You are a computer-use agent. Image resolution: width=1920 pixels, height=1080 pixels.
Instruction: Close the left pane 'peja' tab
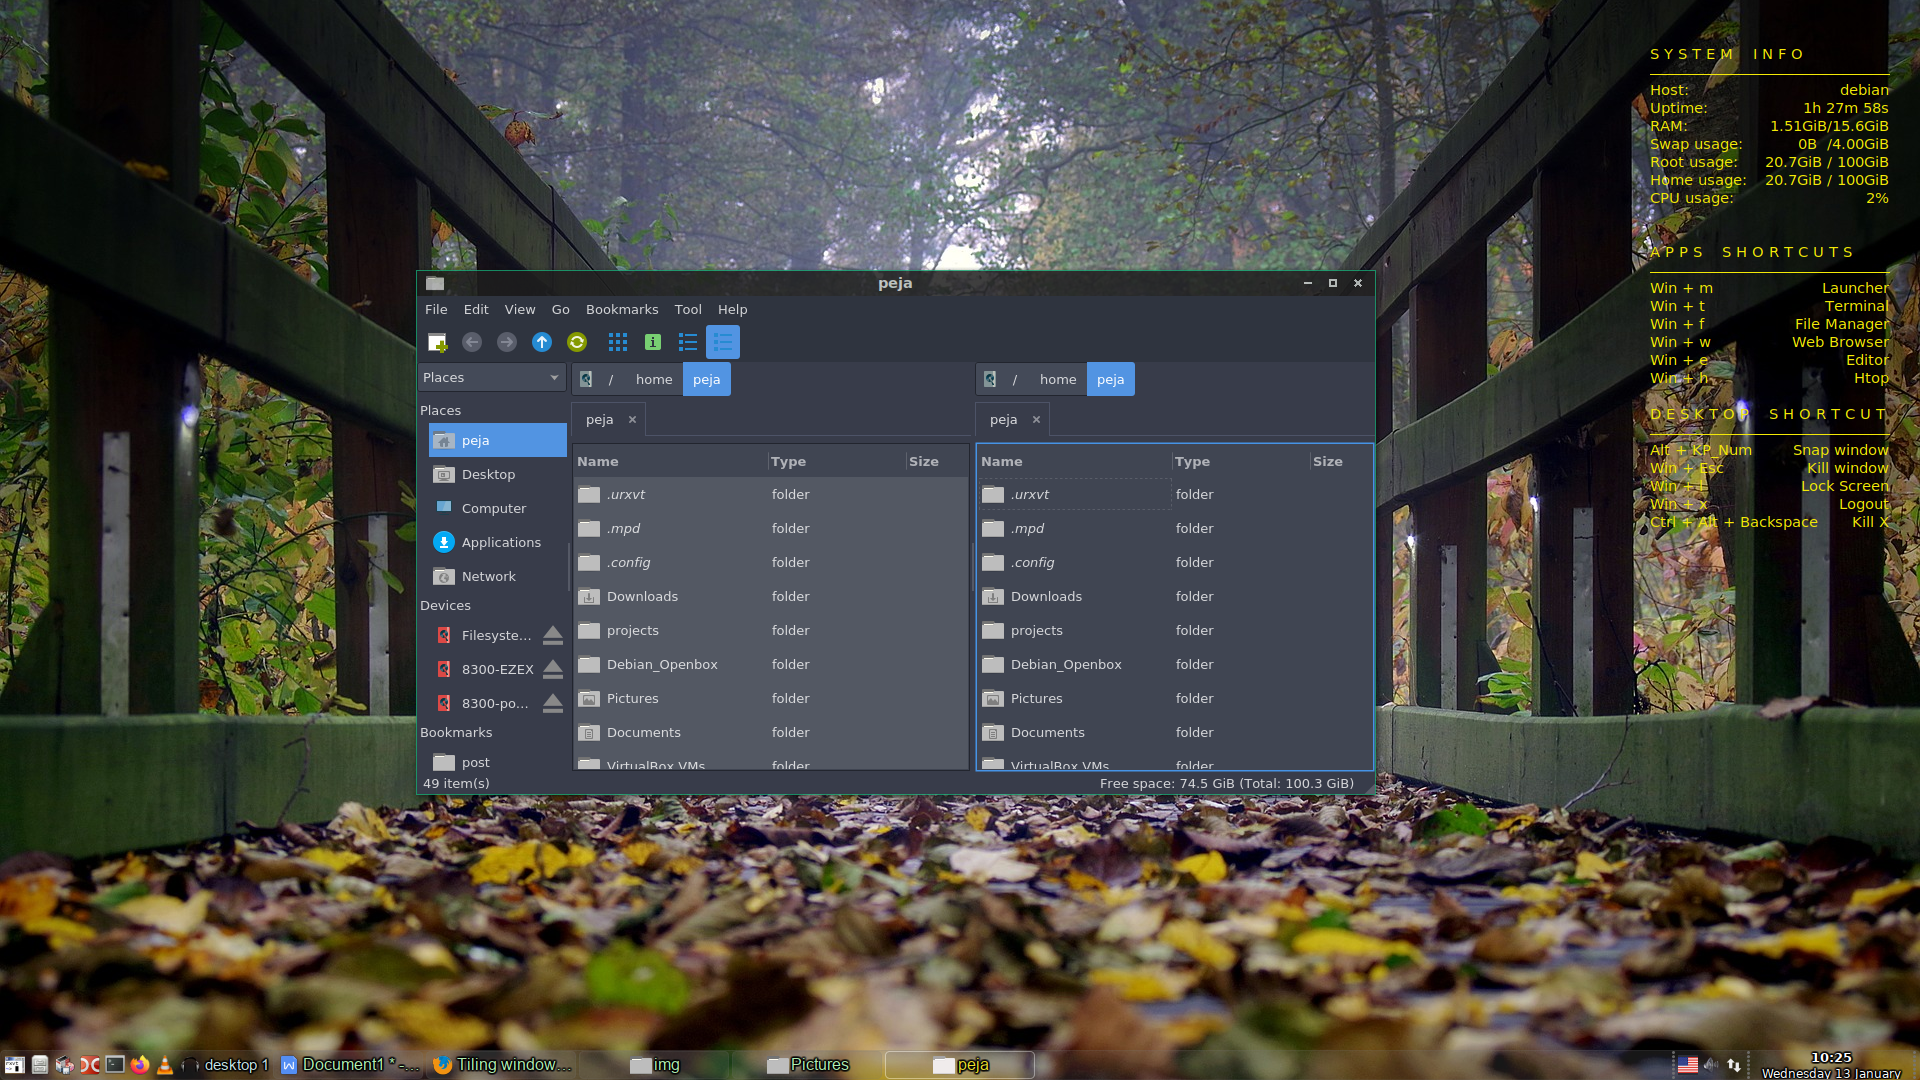point(632,419)
